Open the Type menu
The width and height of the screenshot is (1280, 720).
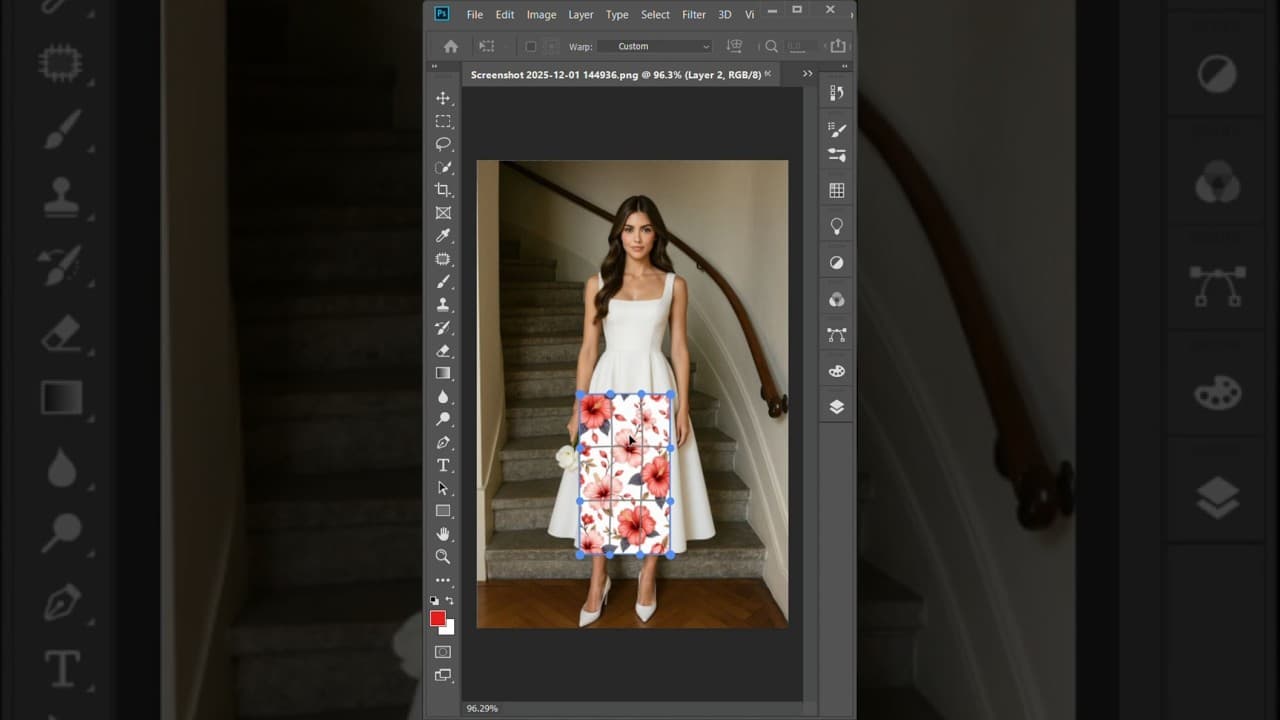(617, 15)
